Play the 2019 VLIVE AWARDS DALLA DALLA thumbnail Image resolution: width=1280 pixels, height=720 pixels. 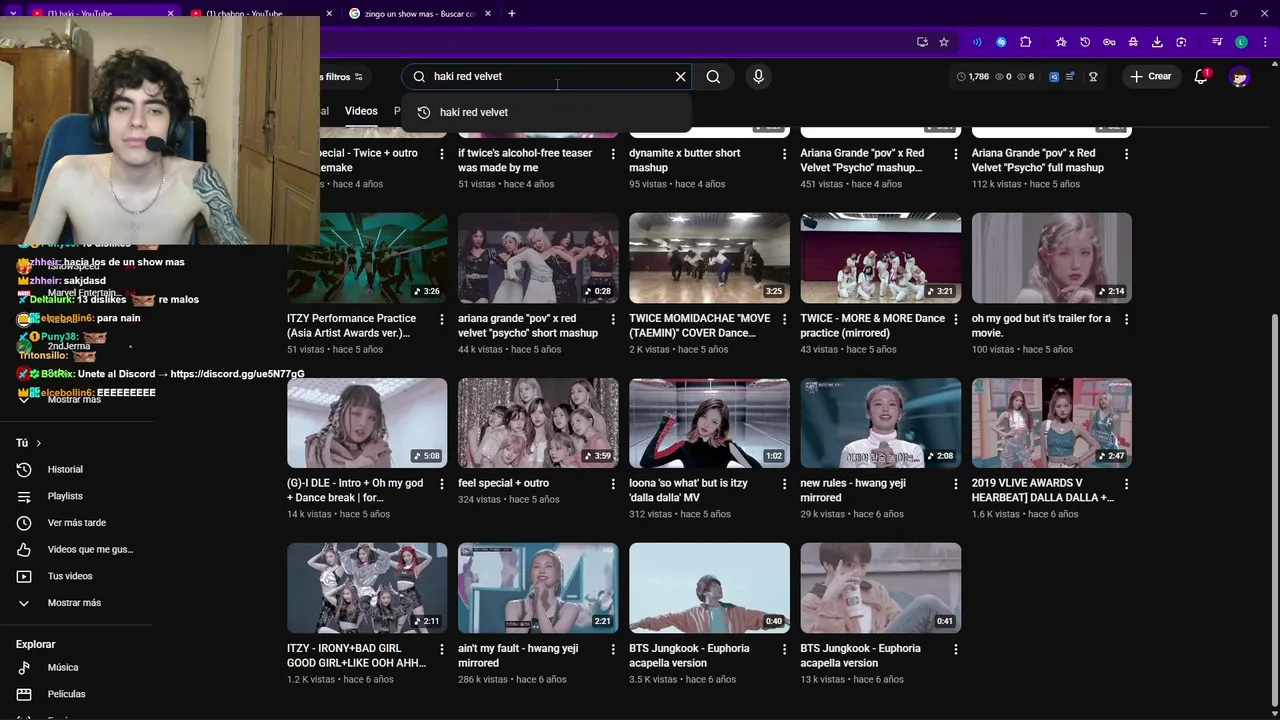click(x=1052, y=423)
